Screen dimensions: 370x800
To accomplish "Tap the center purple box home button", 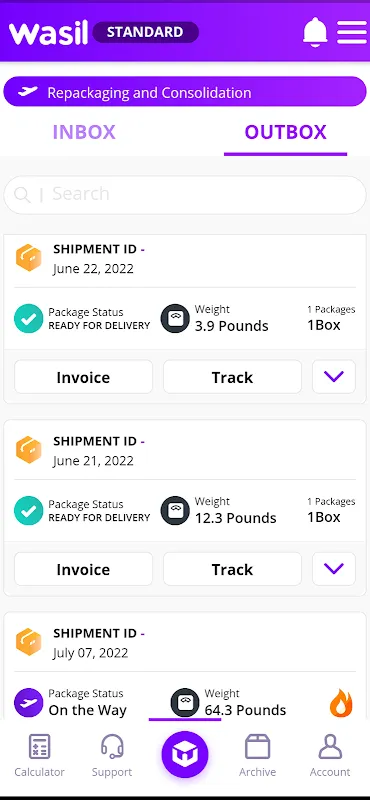I will (185, 754).
